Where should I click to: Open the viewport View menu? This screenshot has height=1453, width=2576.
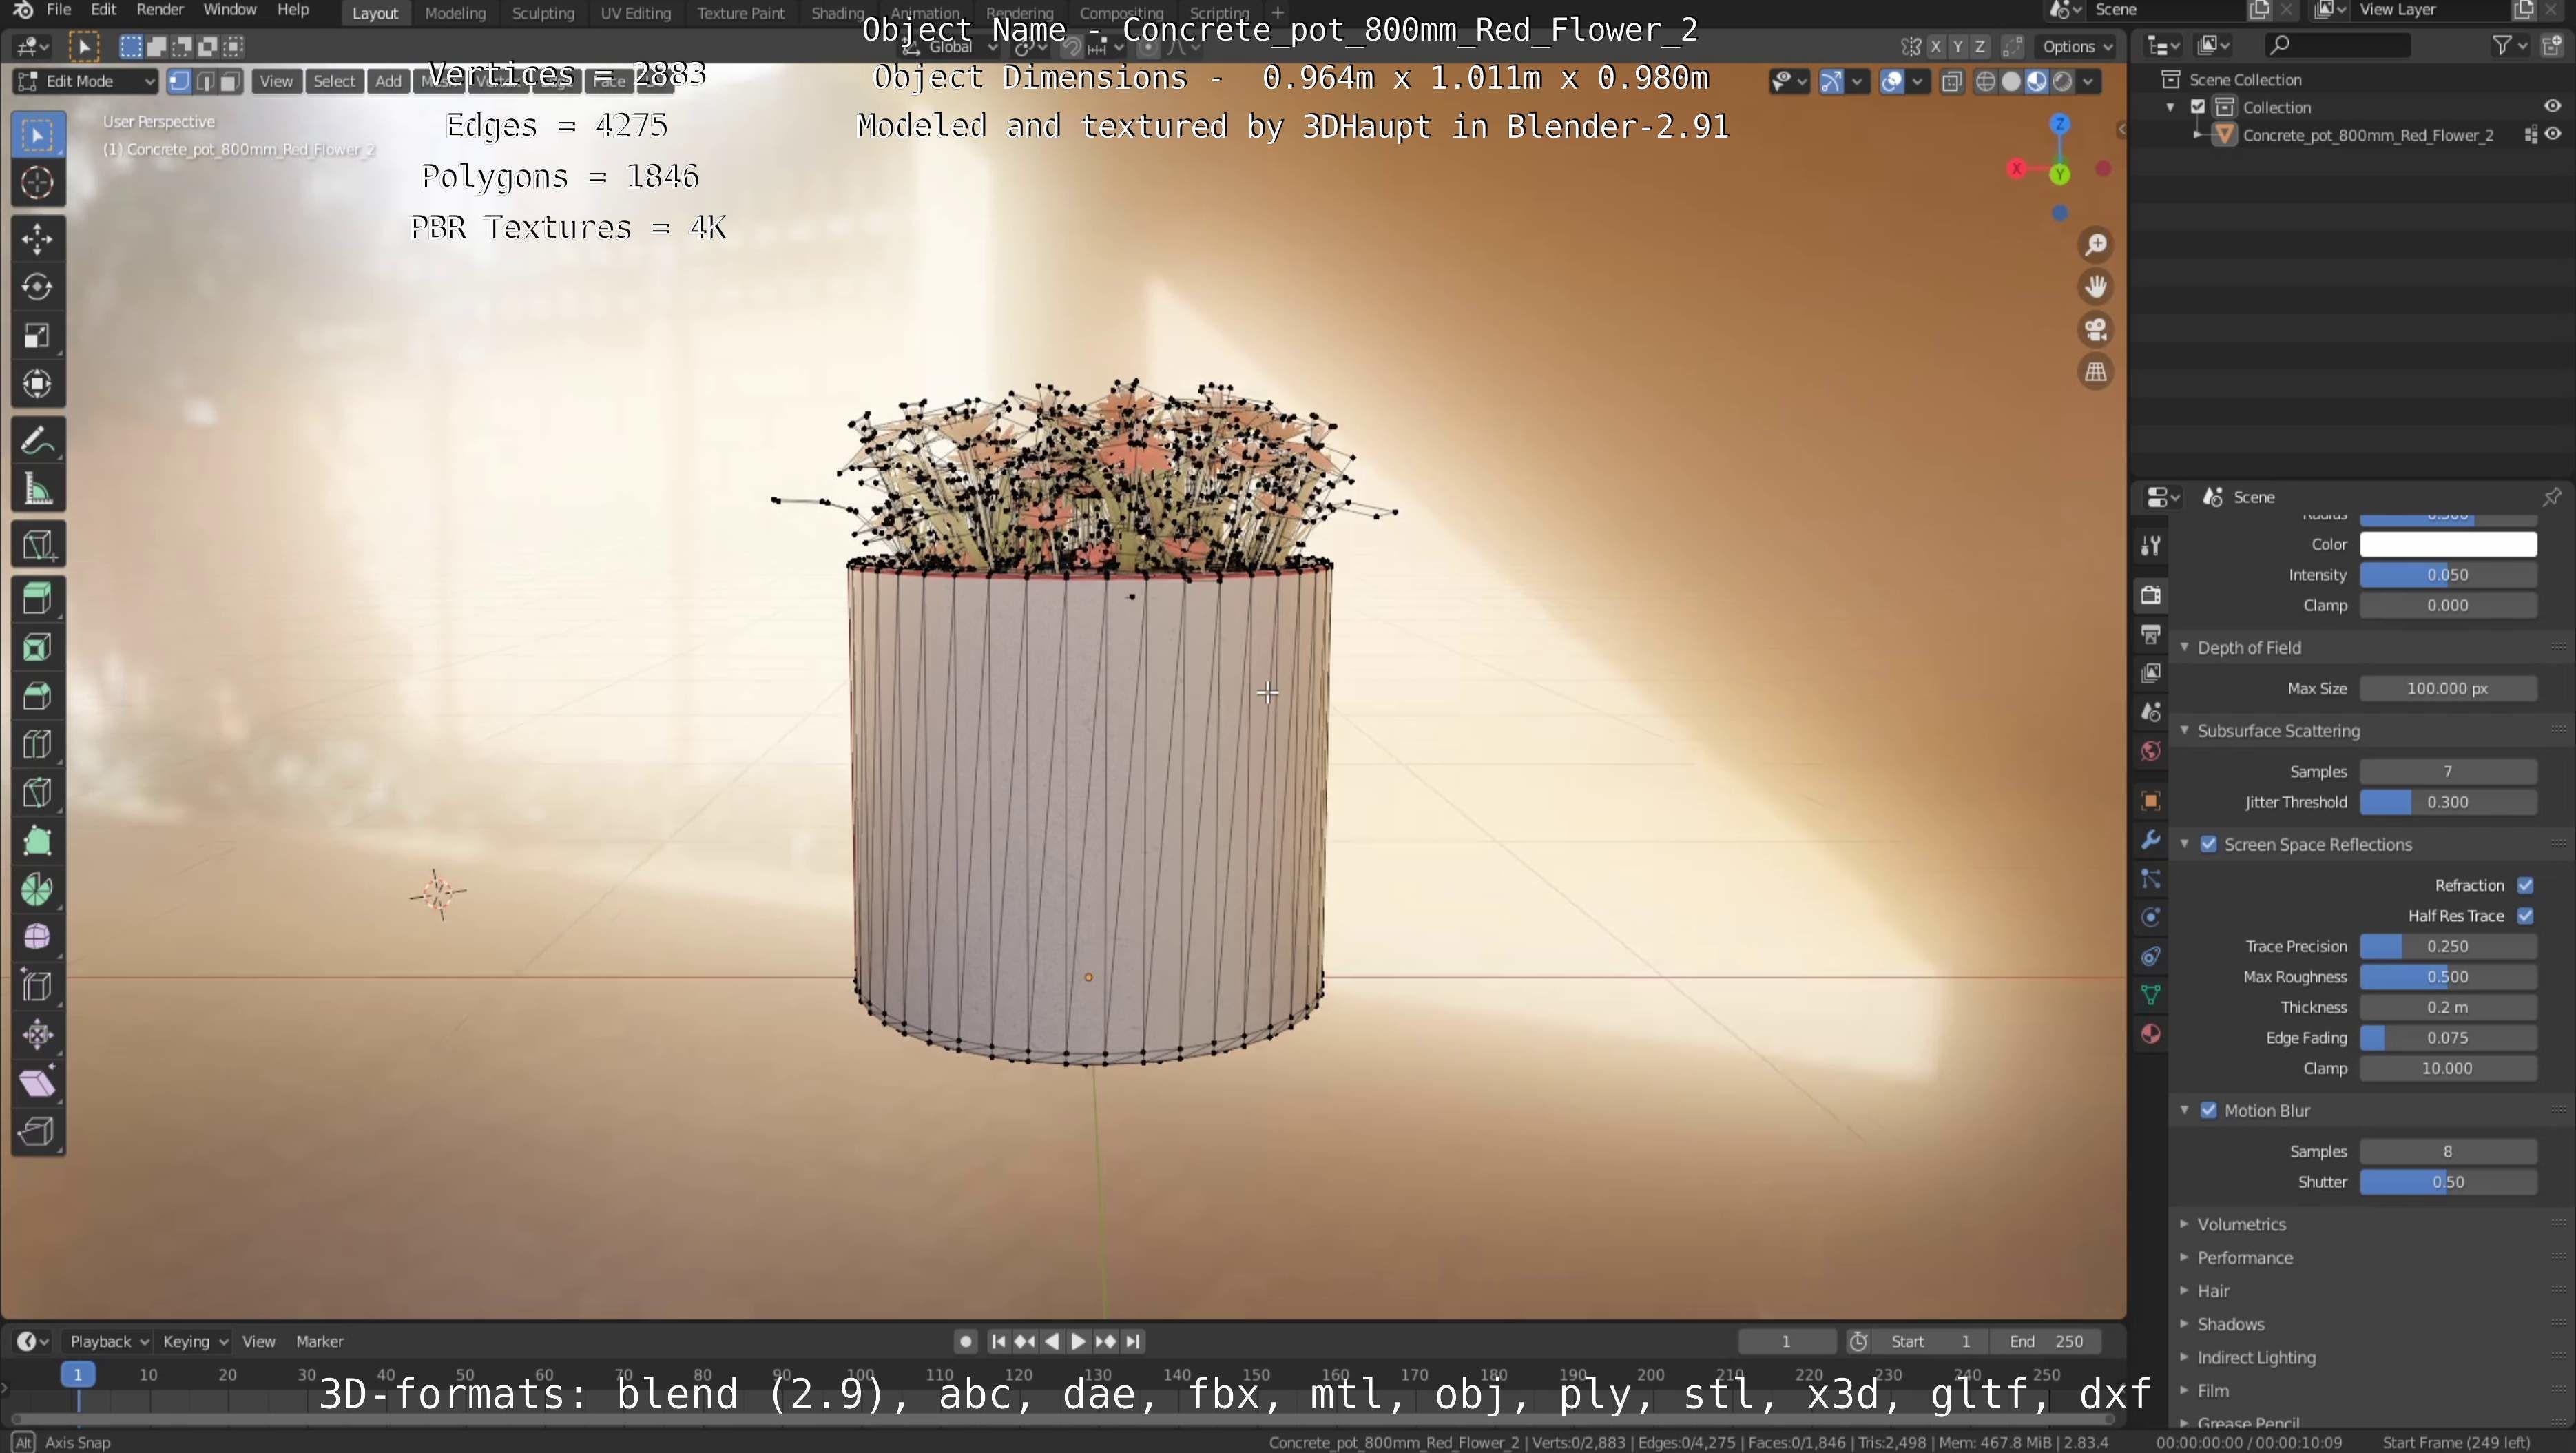click(x=276, y=82)
